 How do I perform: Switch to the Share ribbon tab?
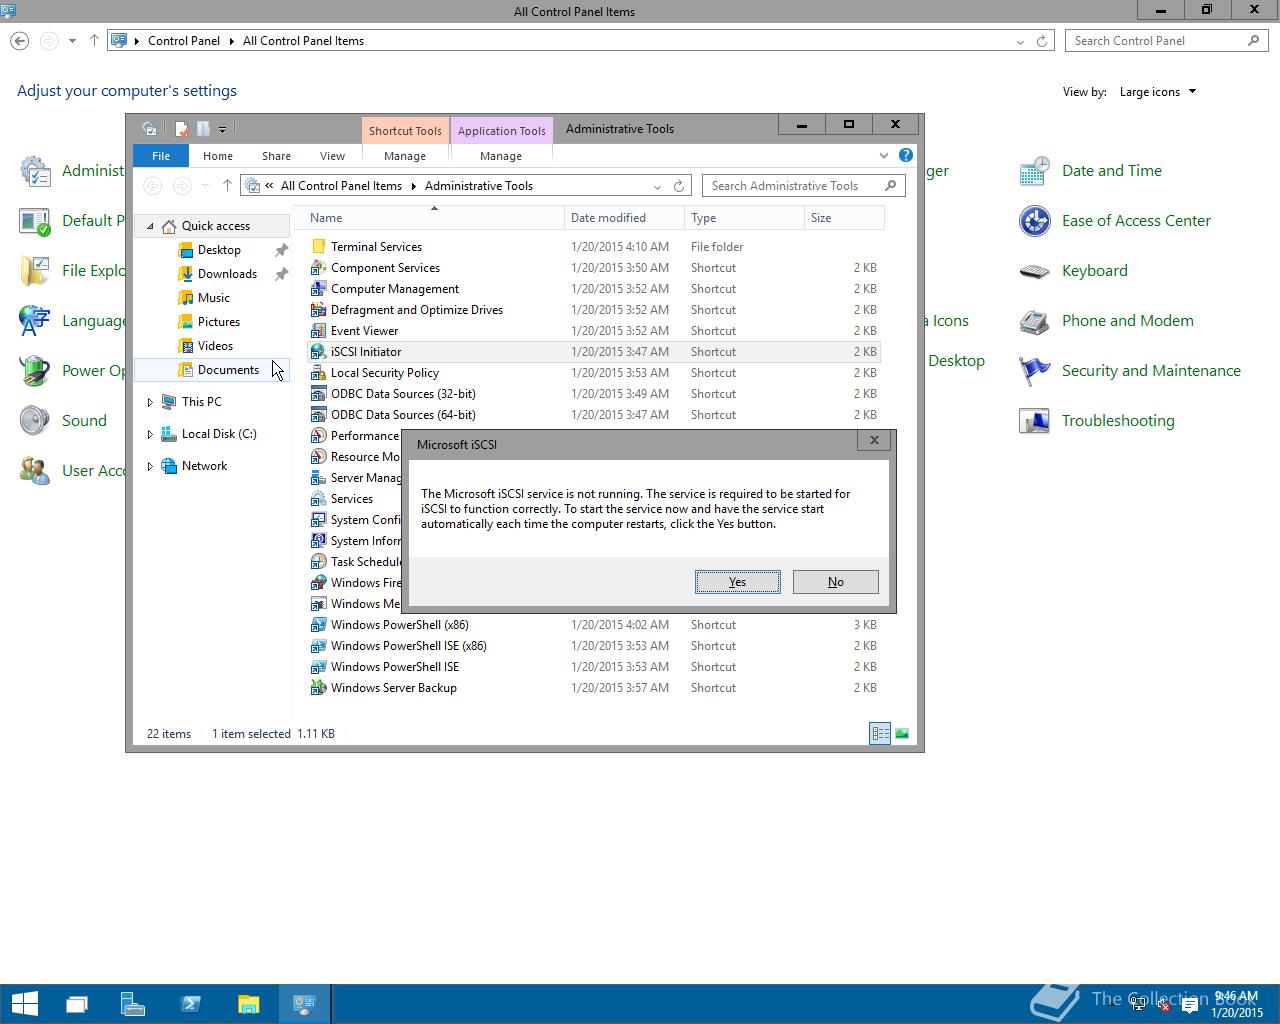276,155
